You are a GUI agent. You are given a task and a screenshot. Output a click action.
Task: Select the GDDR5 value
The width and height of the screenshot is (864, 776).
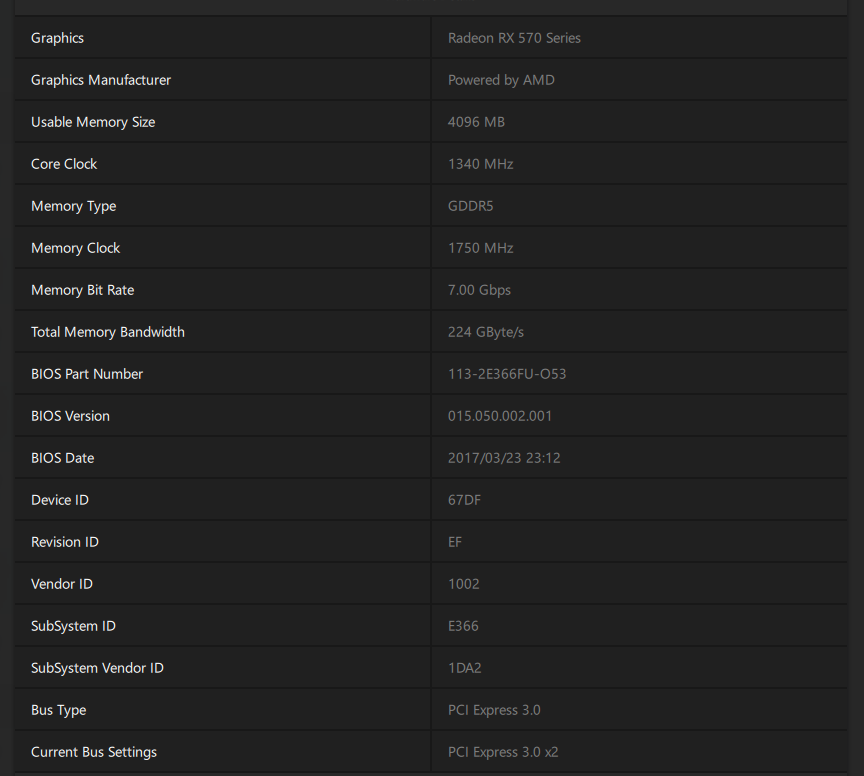471,206
